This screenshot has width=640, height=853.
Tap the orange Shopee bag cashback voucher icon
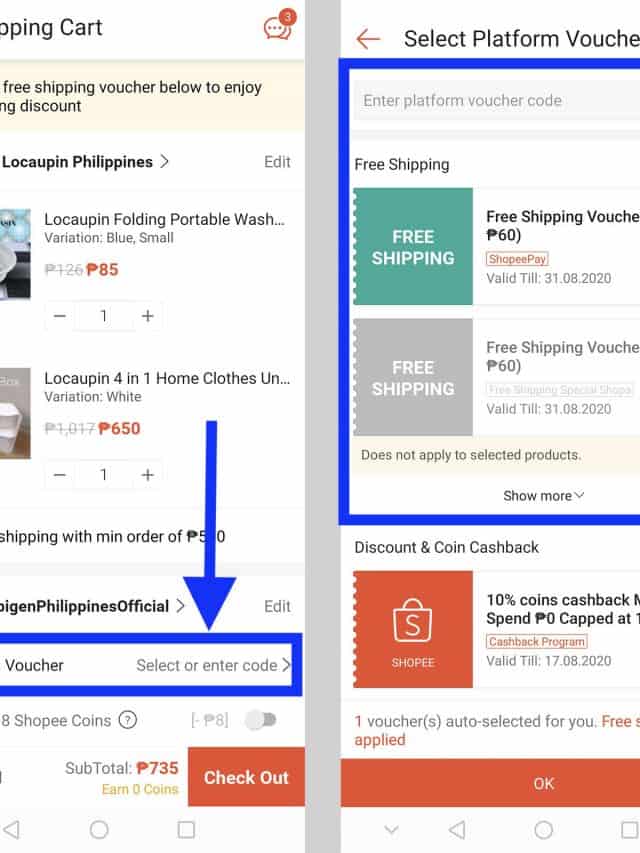tap(413, 629)
